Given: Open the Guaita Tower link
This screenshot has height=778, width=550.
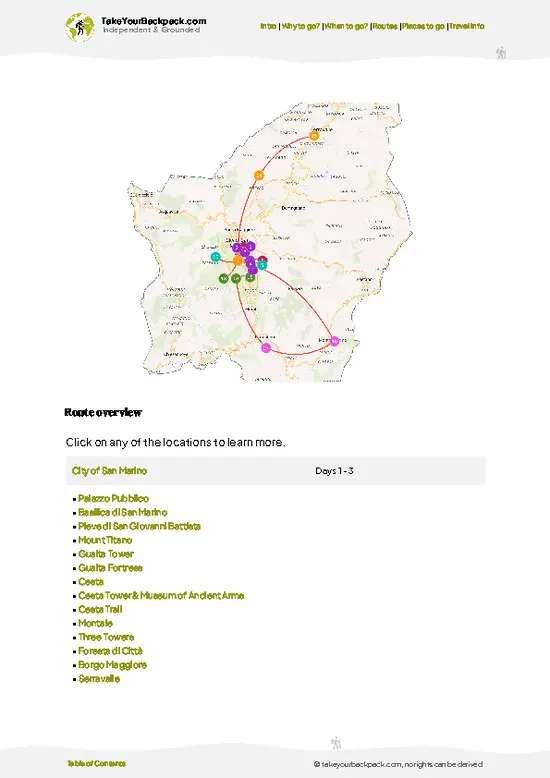Looking at the screenshot, I should coord(106,554).
